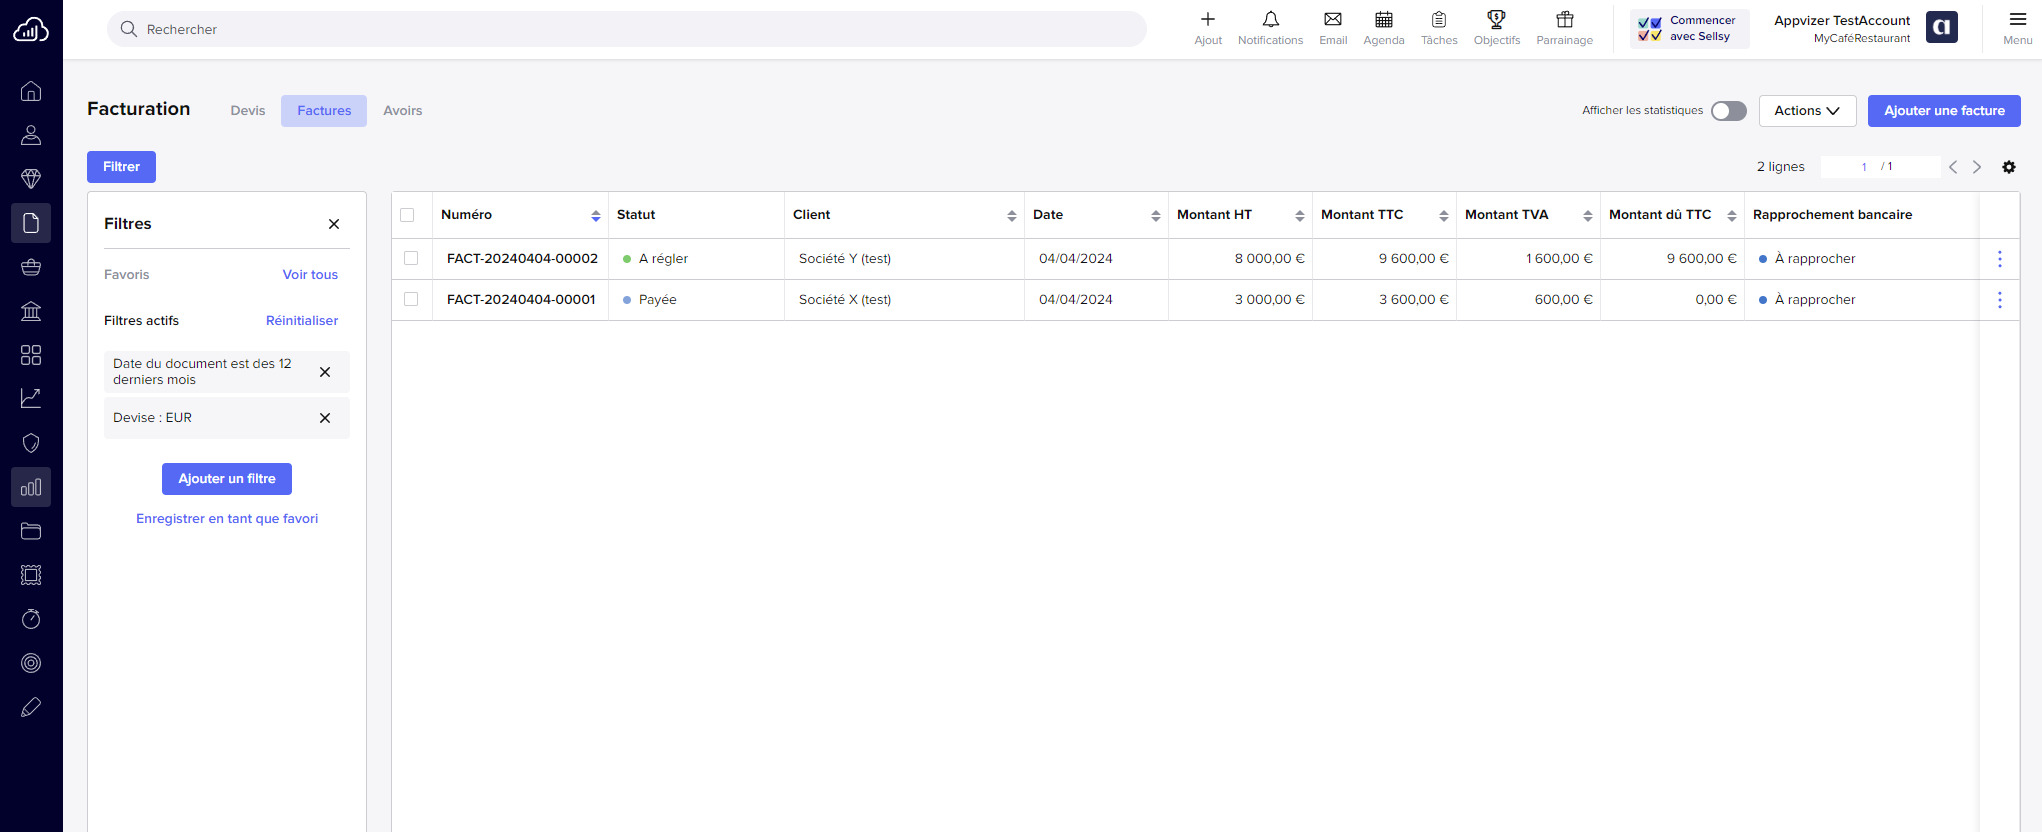Open the hamburger Menu icon
The image size is (2042, 832).
2018,19
